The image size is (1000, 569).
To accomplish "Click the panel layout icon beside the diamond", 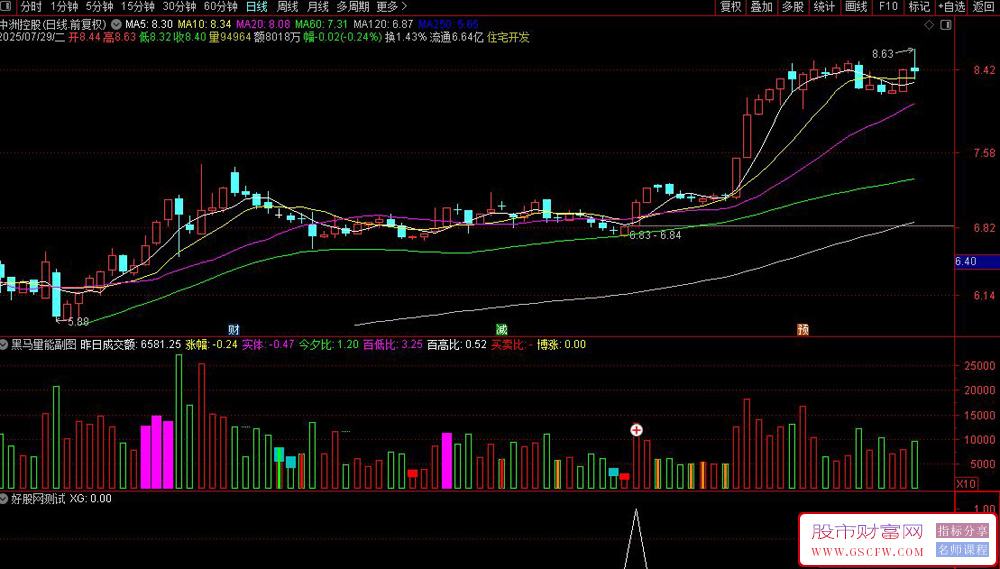I will pos(946,24).
